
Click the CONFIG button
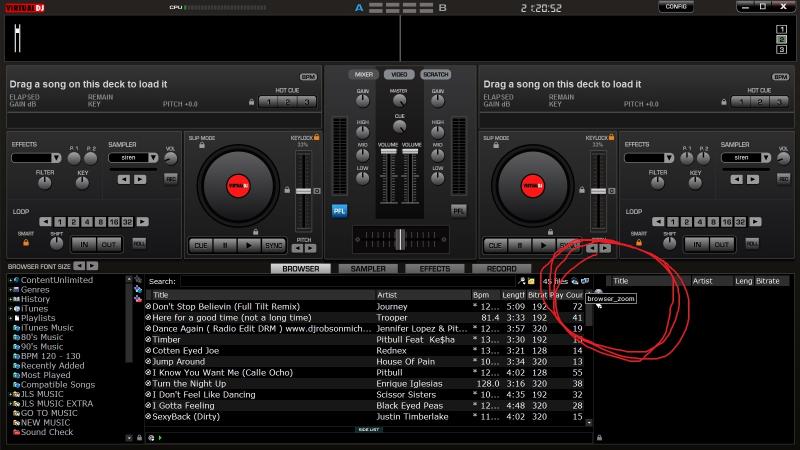tap(675, 7)
